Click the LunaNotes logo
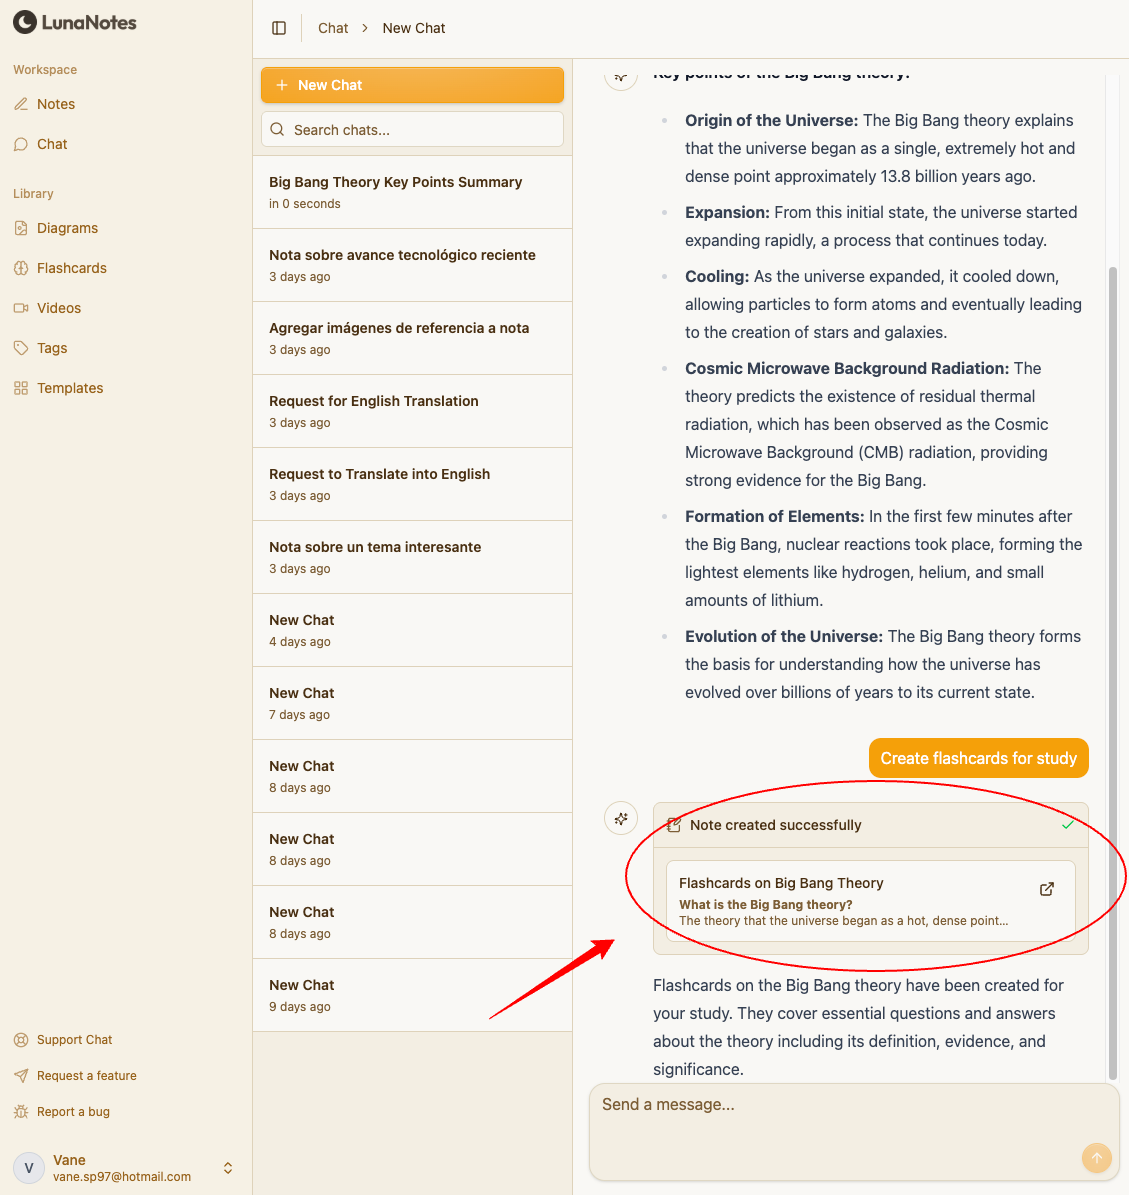Viewport: 1129px width, 1195px height. [x=75, y=22]
